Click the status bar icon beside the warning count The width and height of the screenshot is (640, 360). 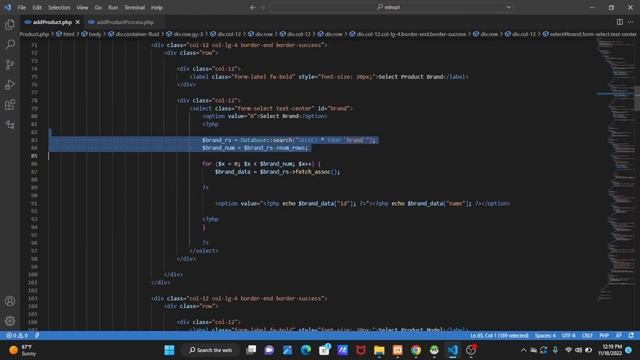click(x=37, y=336)
